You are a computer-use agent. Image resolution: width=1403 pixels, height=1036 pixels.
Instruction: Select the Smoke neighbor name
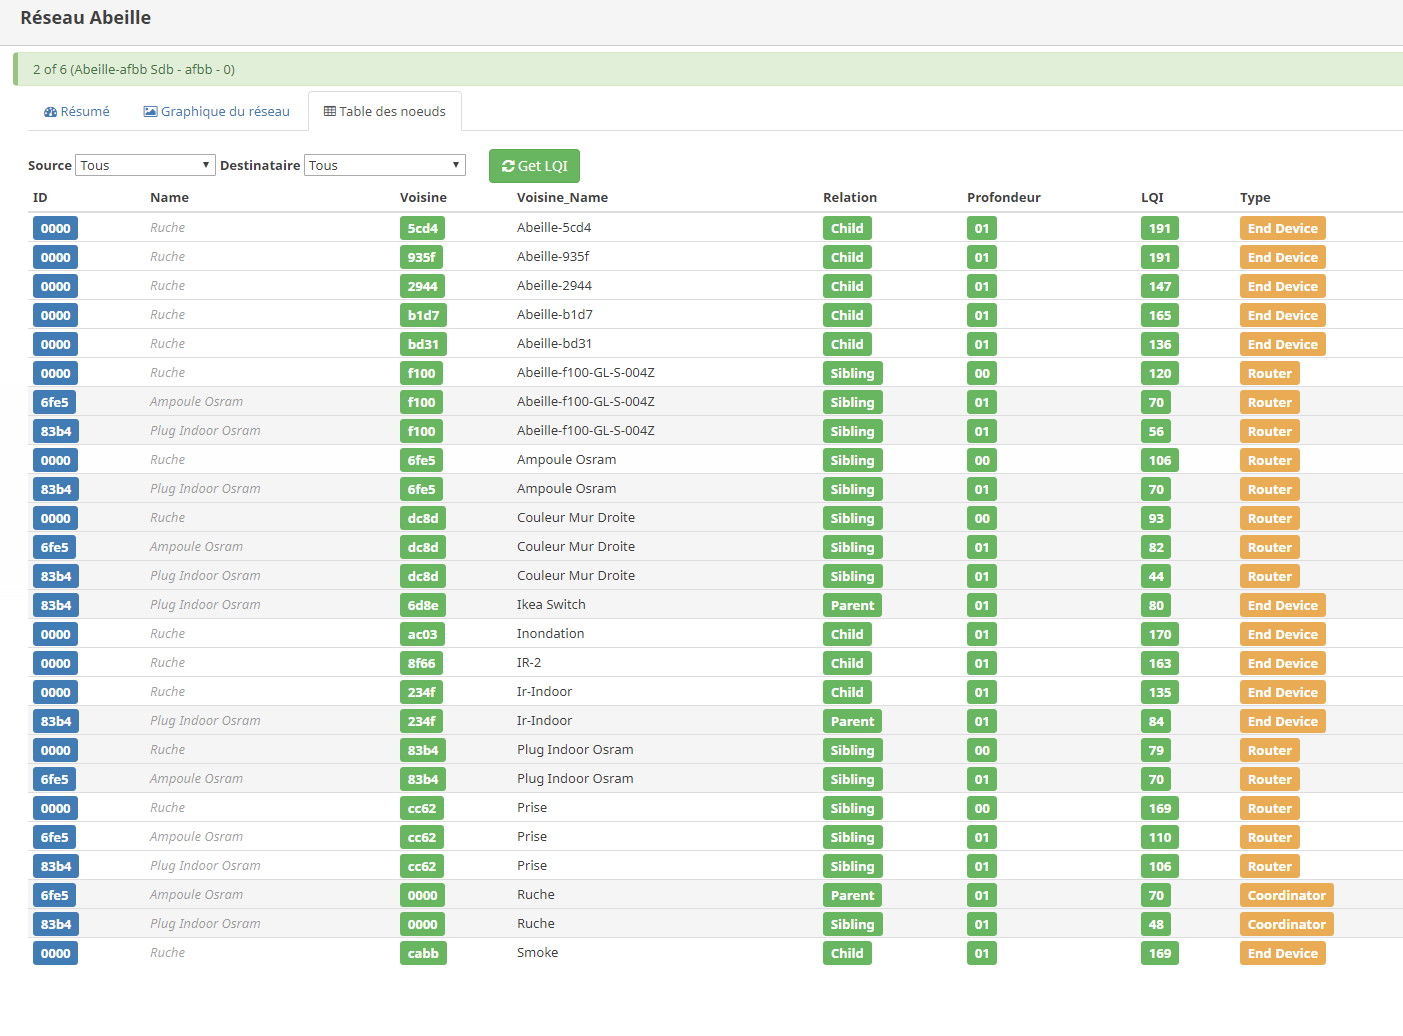point(537,952)
